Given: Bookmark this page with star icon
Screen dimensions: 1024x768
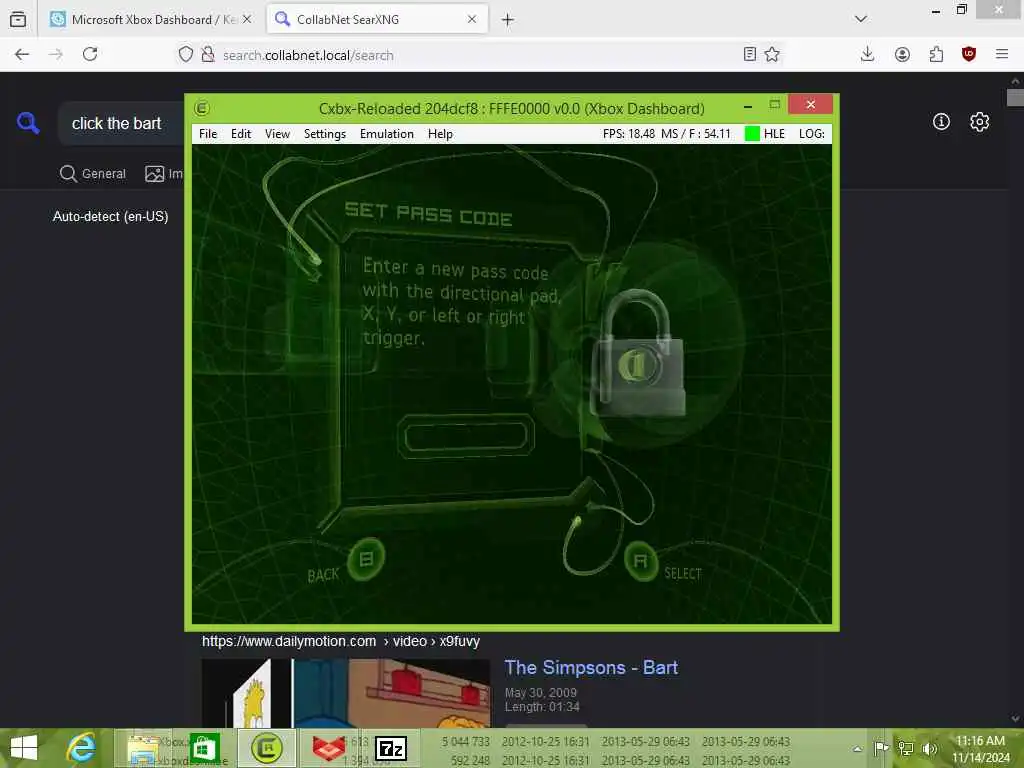Looking at the screenshot, I should 772,54.
